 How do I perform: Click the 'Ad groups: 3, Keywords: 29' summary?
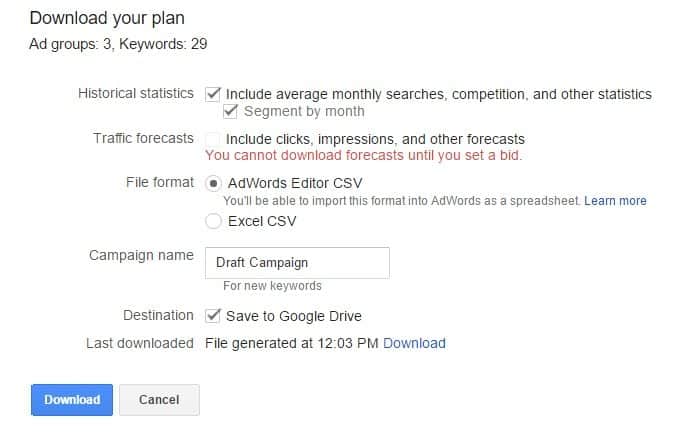[118, 43]
